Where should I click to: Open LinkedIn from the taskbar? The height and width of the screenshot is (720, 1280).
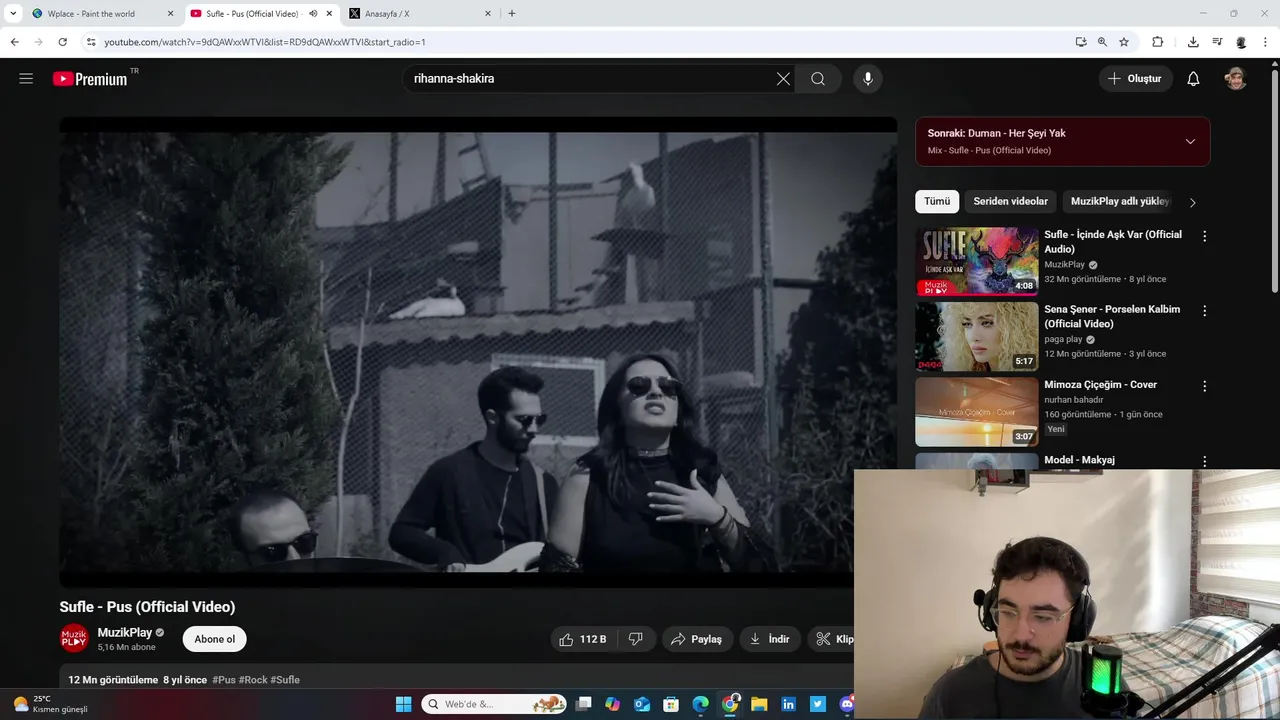(x=788, y=704)
